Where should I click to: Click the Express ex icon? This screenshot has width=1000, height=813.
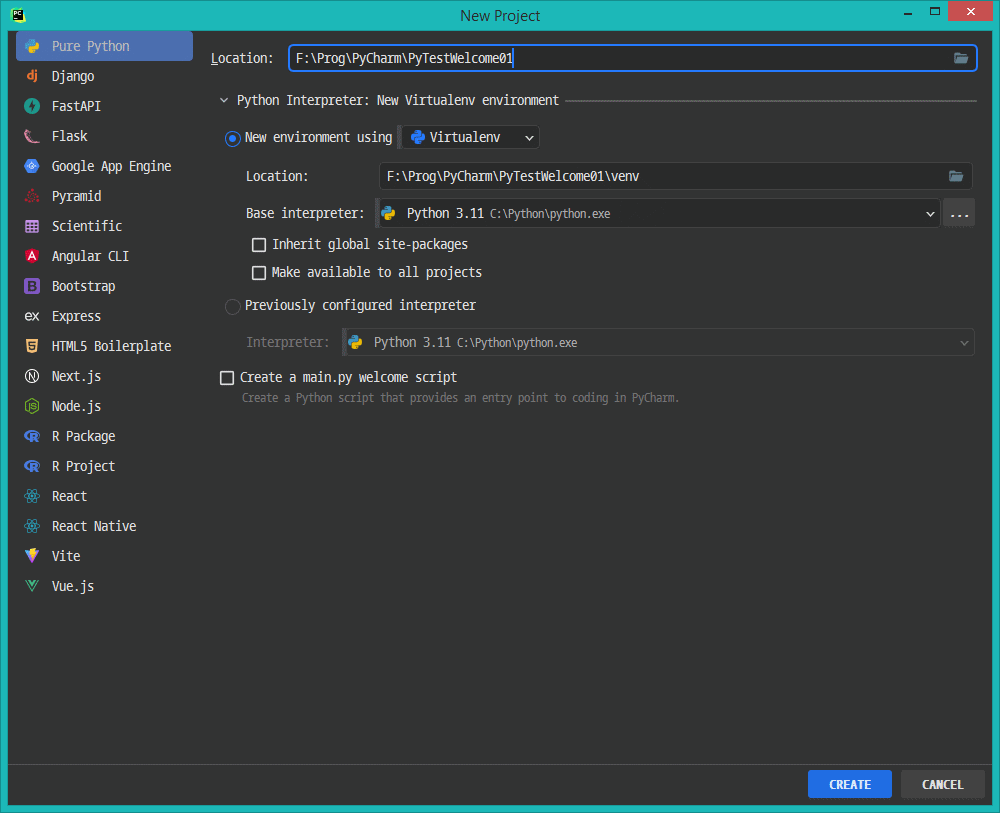32,316
